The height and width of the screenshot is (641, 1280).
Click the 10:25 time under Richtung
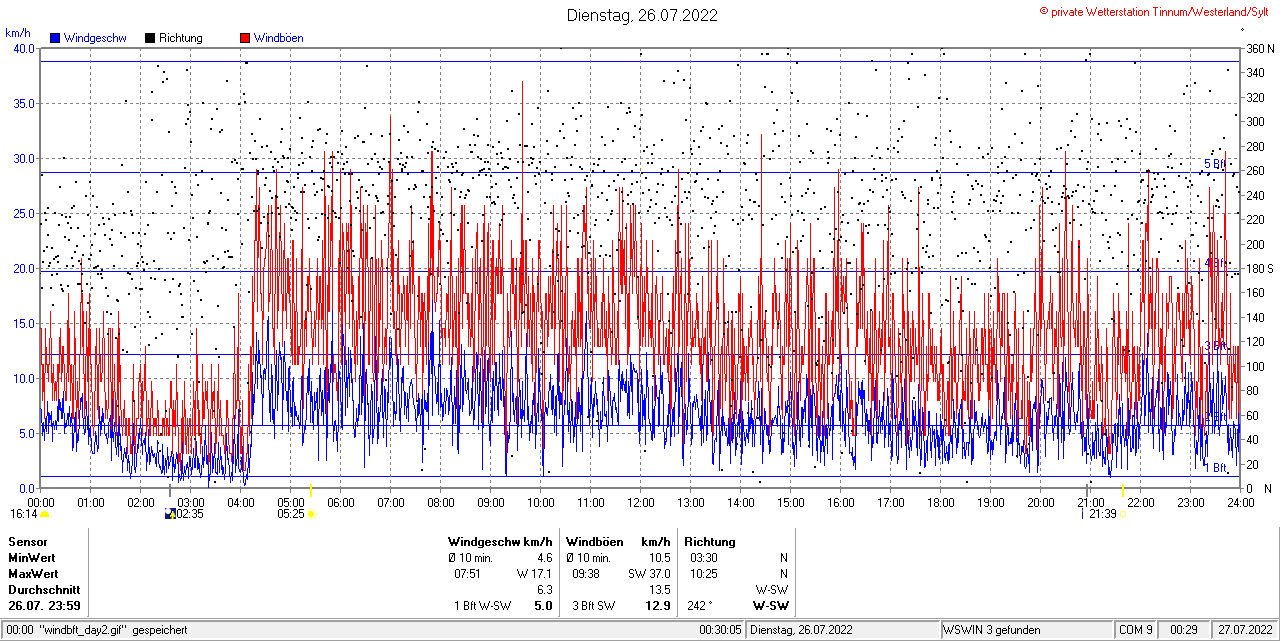(704, 574)
